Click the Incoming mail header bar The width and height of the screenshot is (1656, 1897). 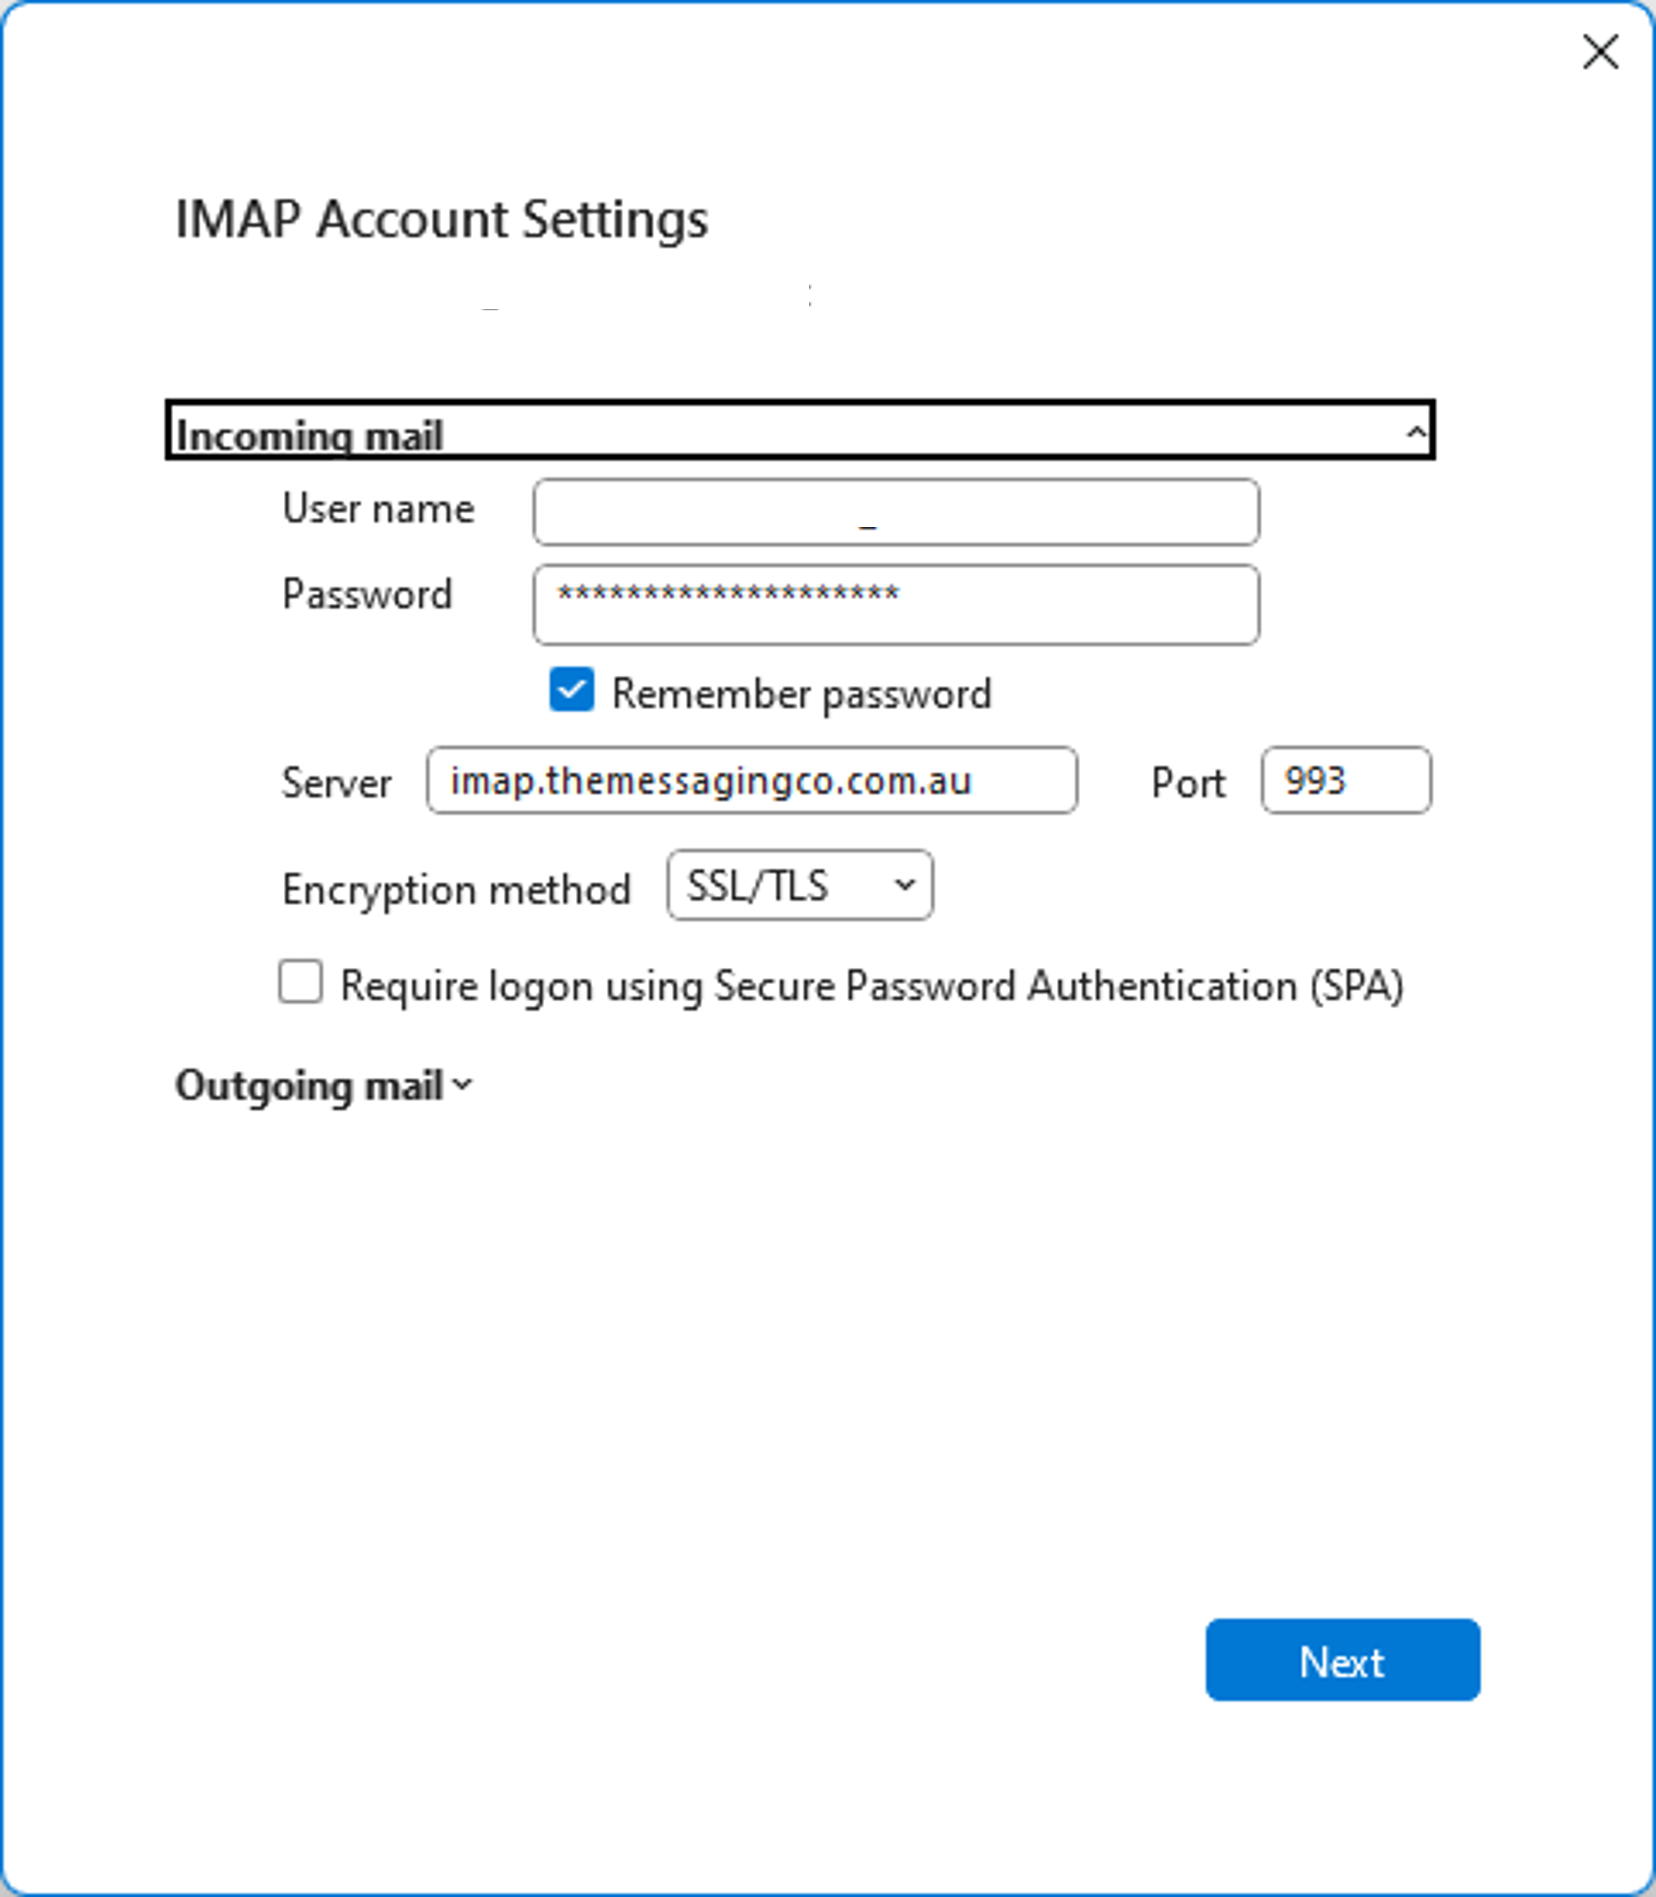click(x=800, y=430)
